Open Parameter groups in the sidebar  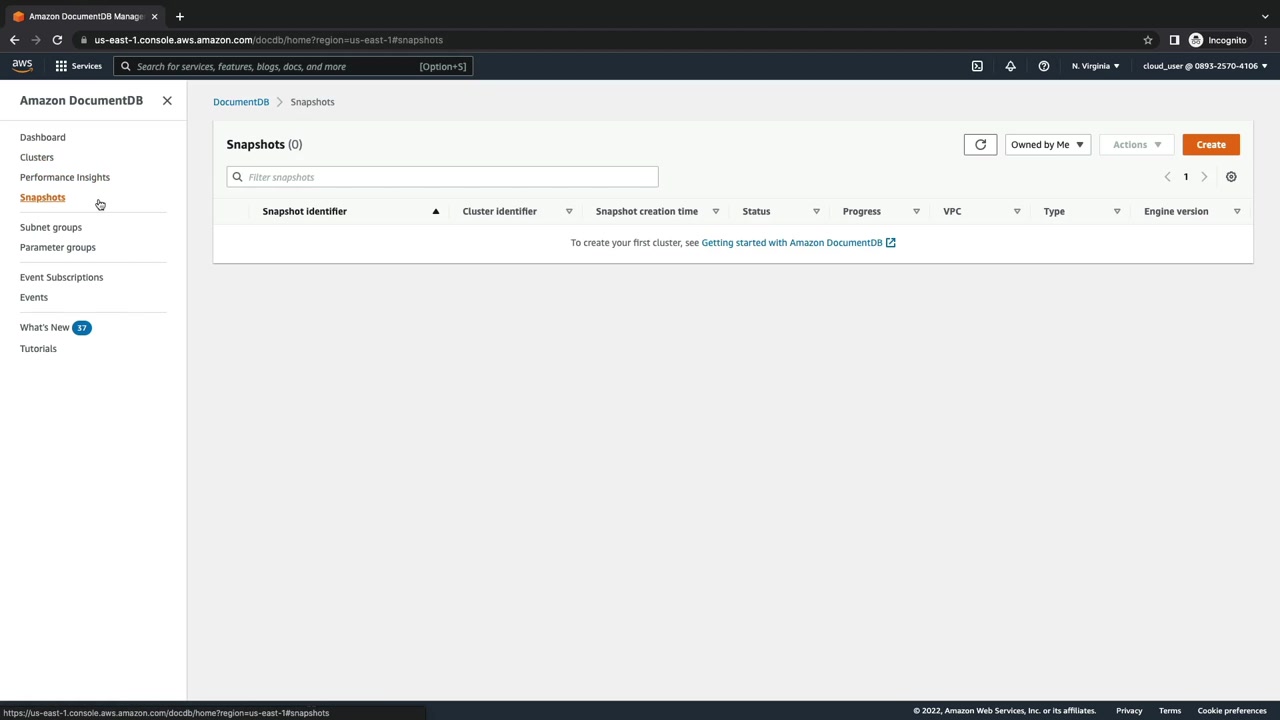point(58,247)
